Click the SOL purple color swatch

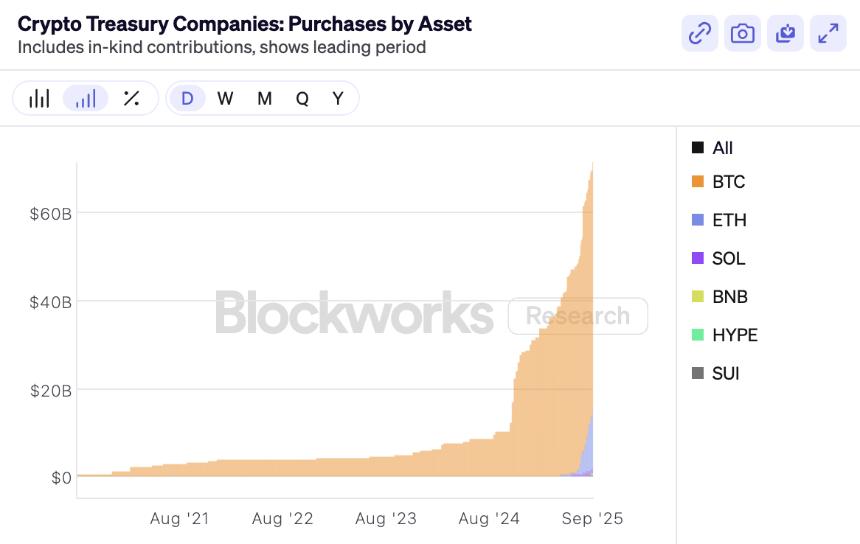tap(698, 258)
